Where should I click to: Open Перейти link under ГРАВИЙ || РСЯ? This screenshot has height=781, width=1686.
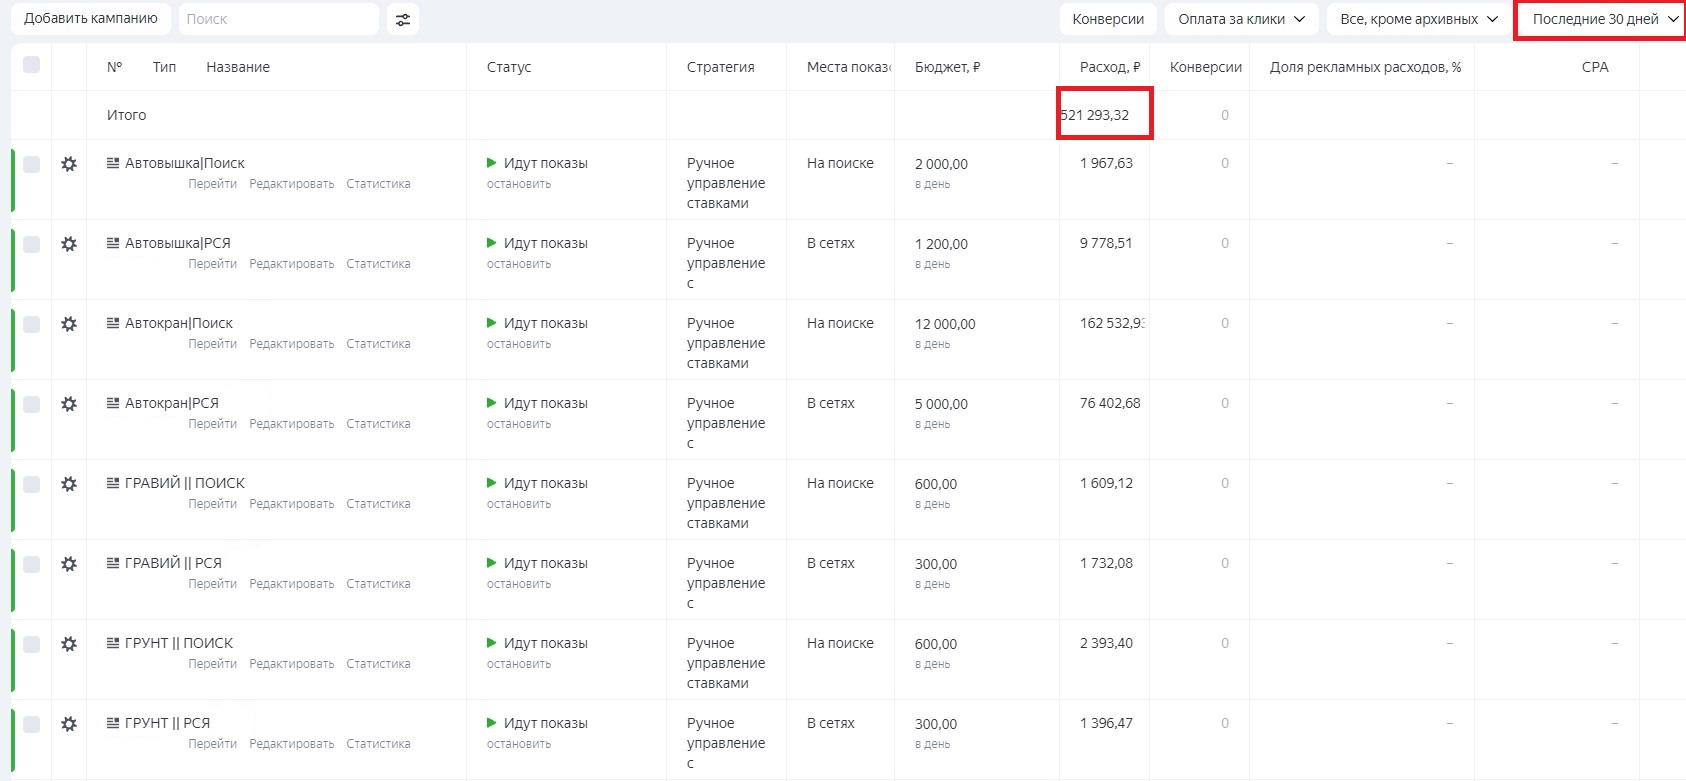coord(213,584)
